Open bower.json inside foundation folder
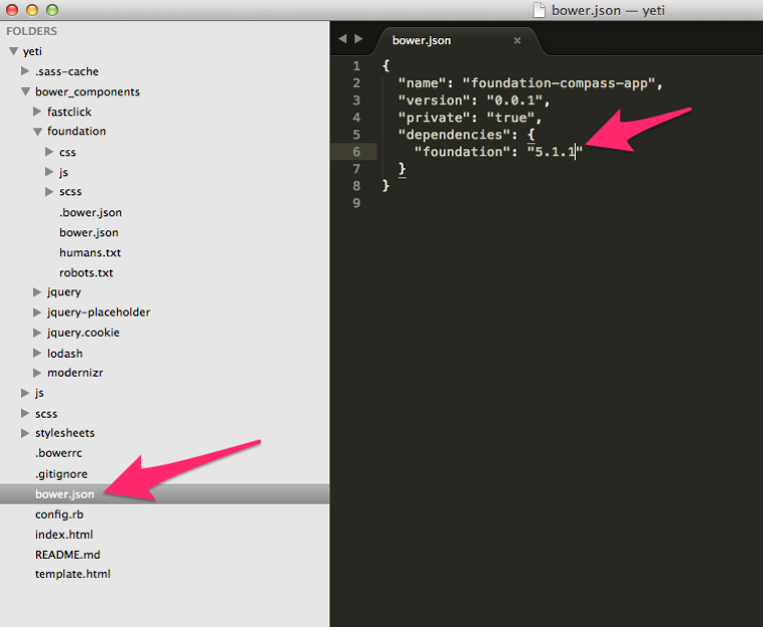 click(89, 233)
